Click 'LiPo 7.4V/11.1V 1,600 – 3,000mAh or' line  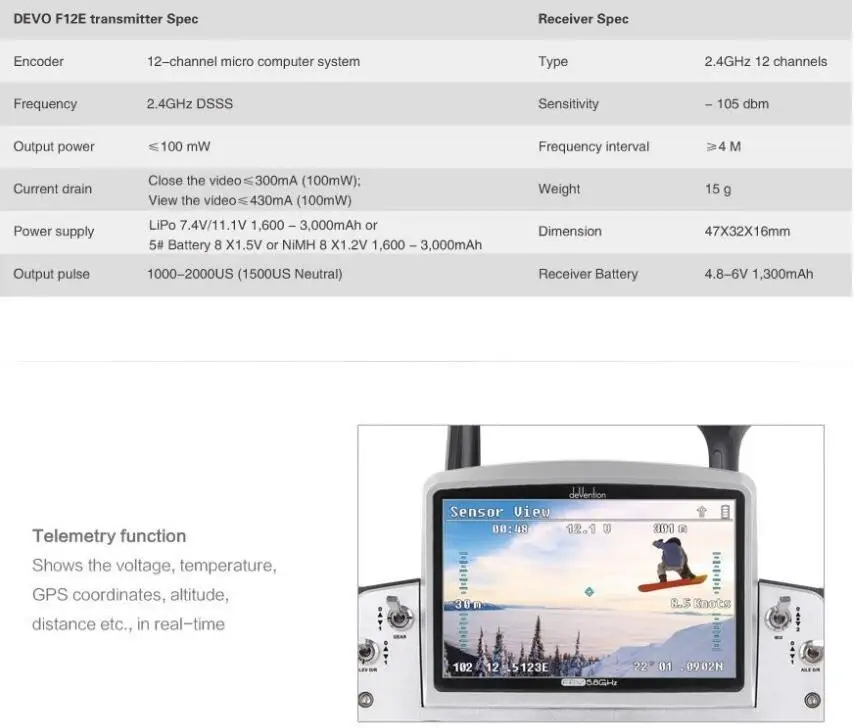pos(263,225)
